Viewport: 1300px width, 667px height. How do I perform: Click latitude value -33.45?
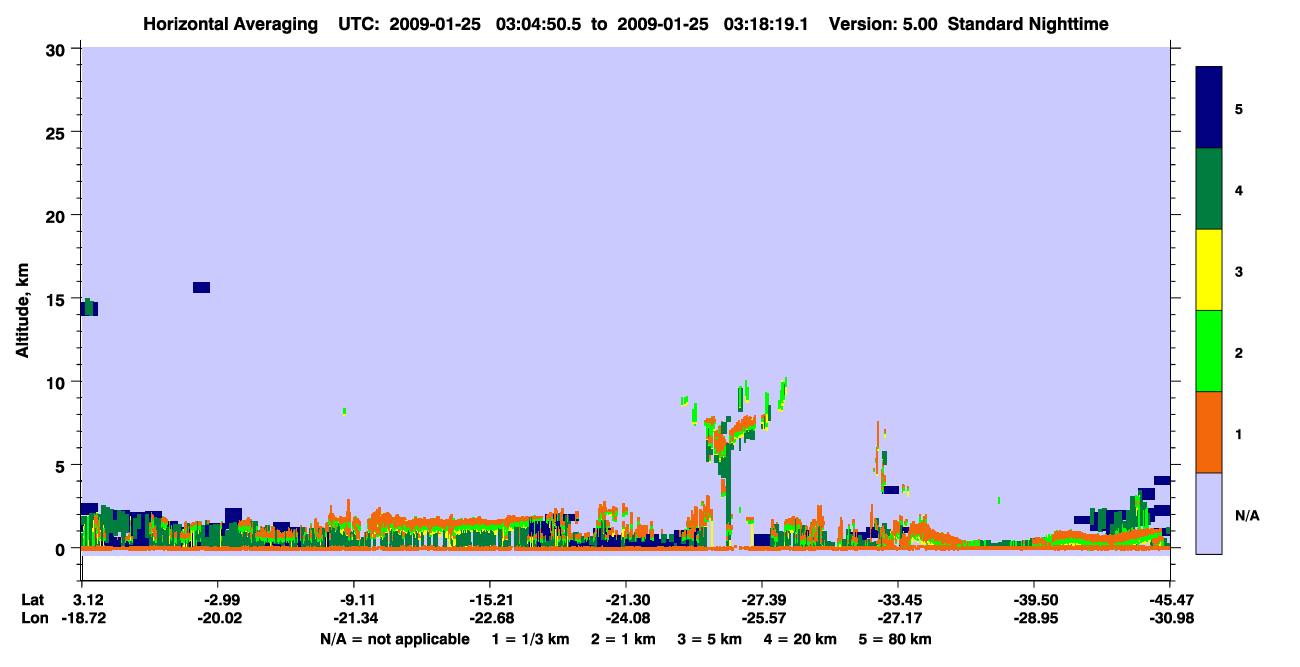pyautogui.click(x=897, y=600)
